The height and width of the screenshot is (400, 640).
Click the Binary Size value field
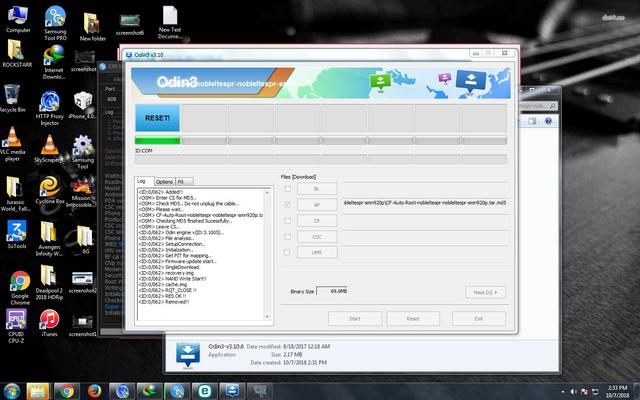332,291
